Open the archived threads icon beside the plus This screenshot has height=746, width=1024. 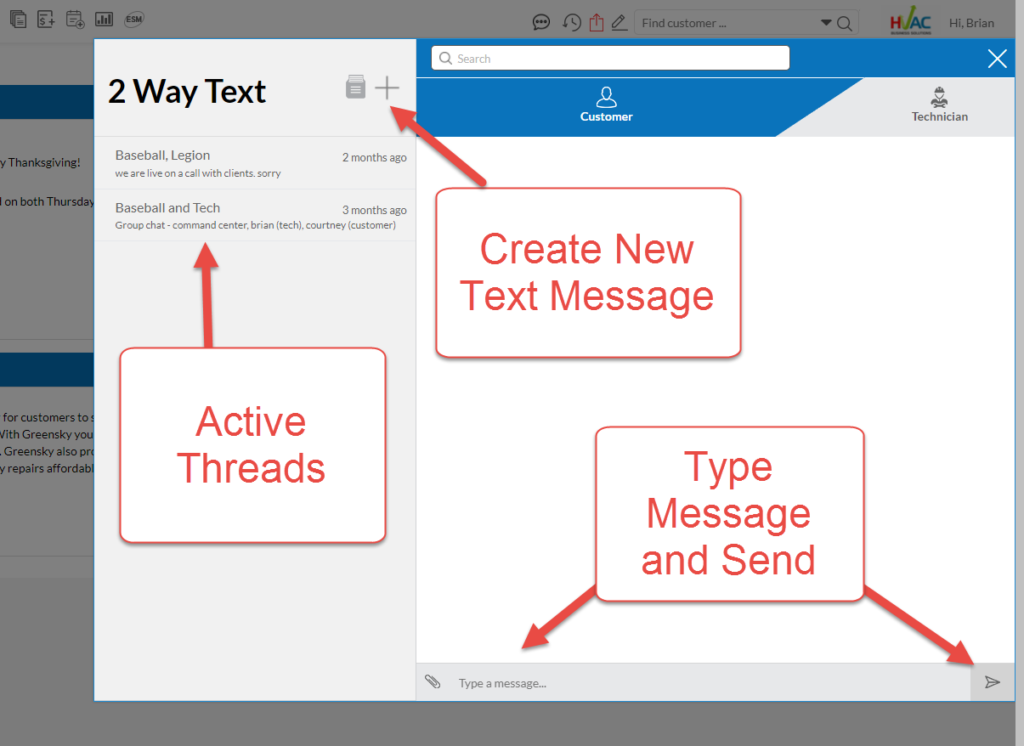pyautogui.click(x=356, y=87)
